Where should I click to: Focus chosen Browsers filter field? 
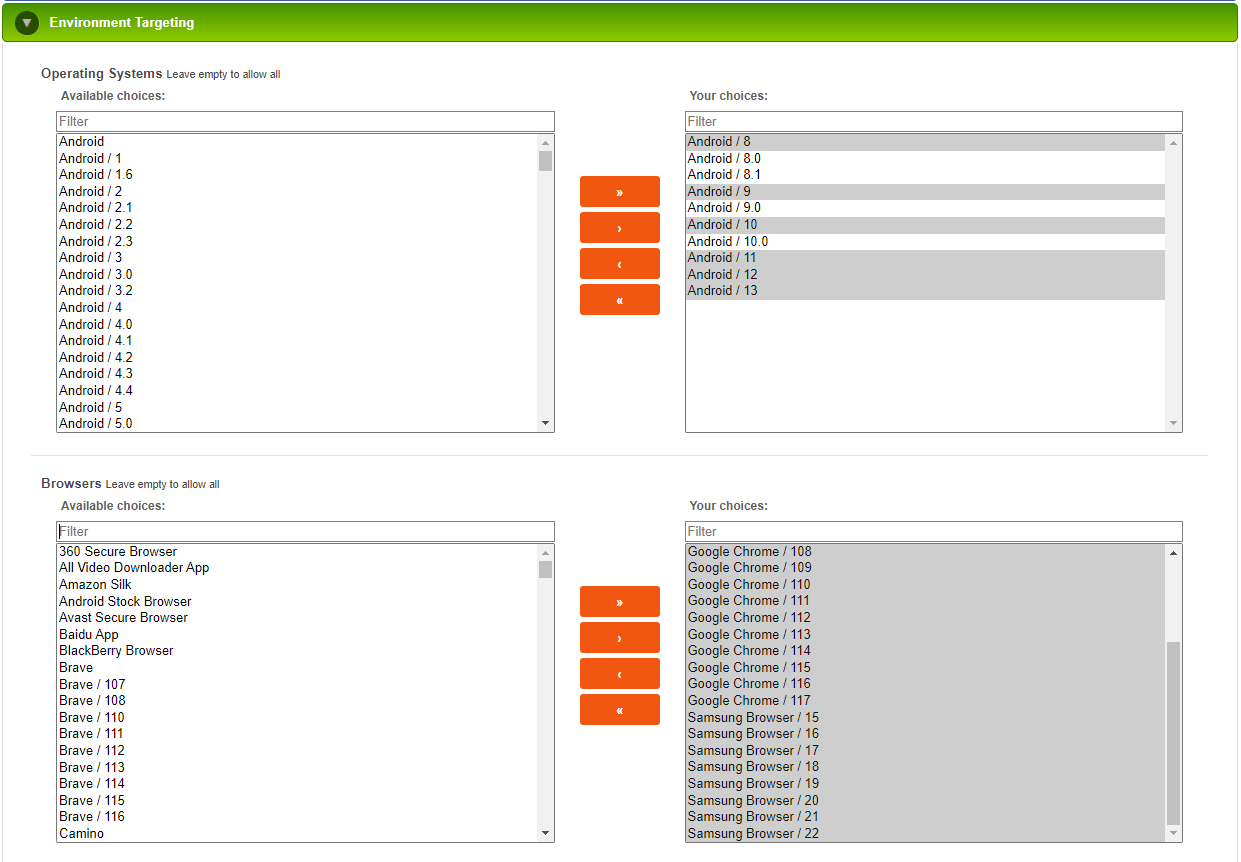click(934, 531)
